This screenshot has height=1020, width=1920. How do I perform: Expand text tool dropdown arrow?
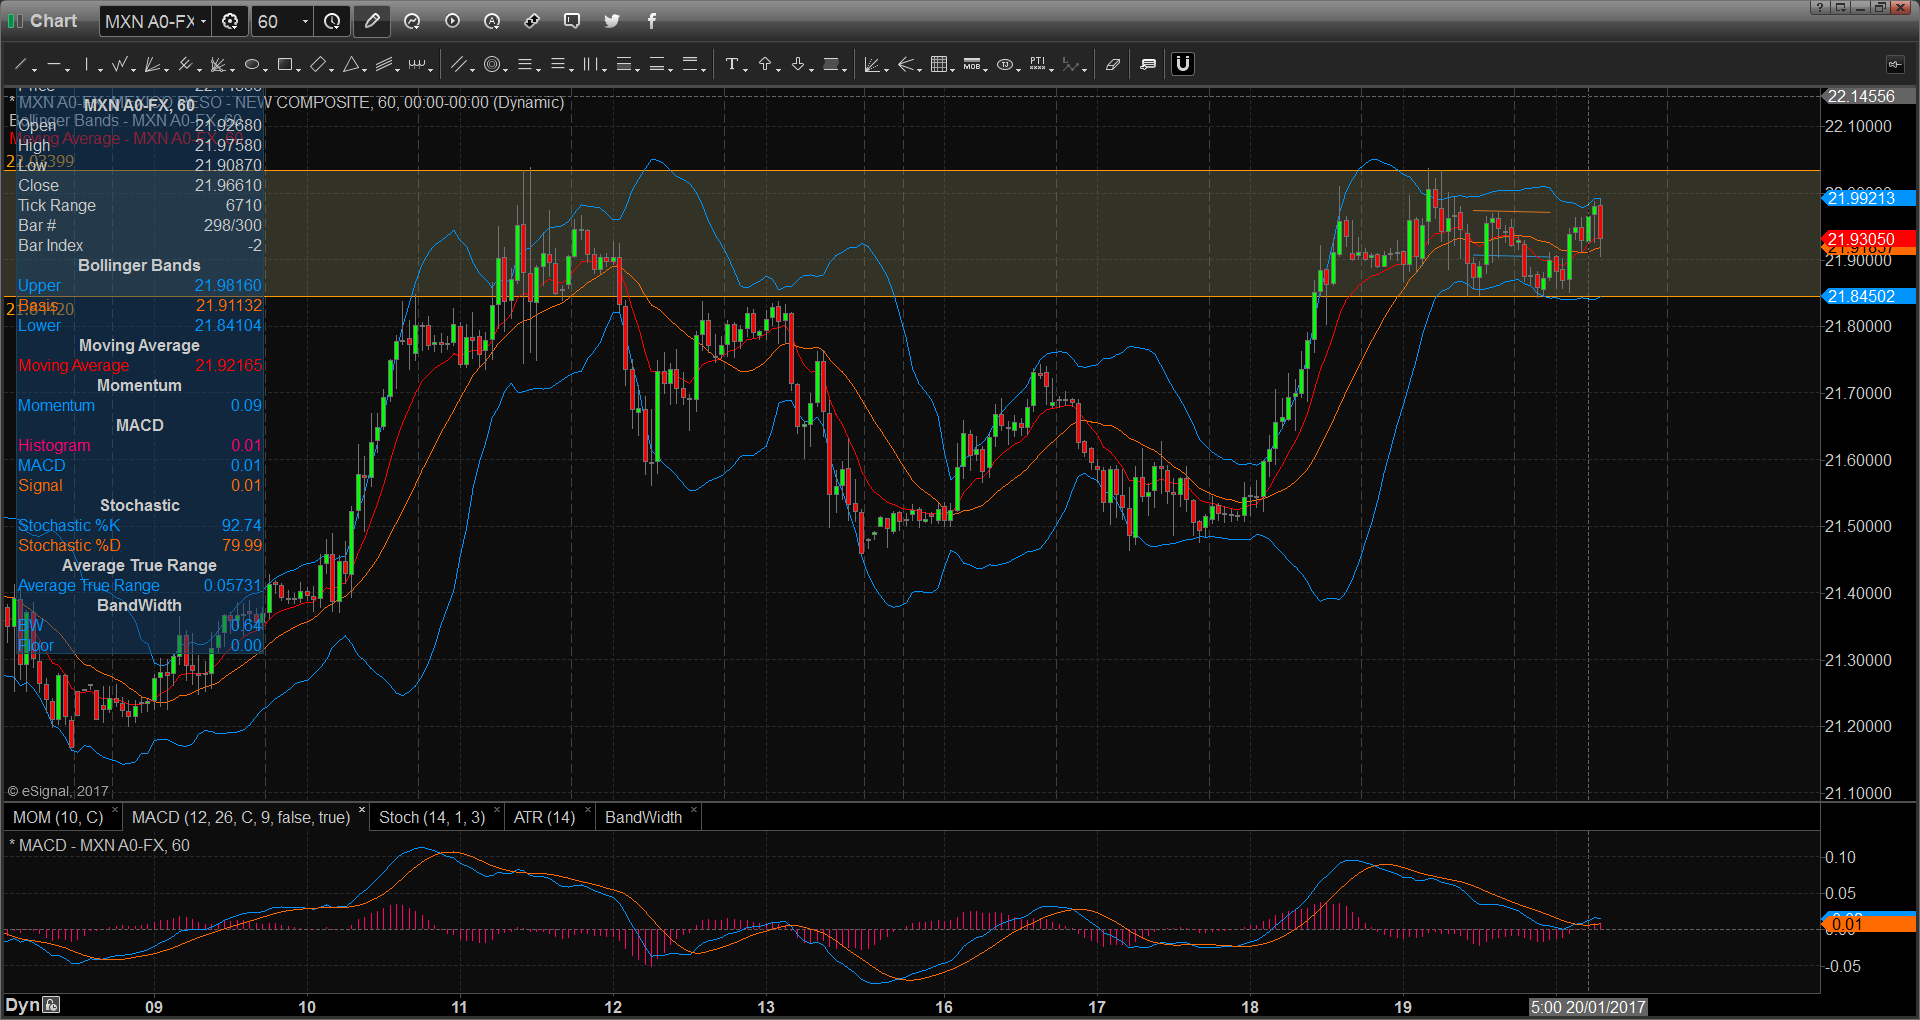(x=745, y=69)
